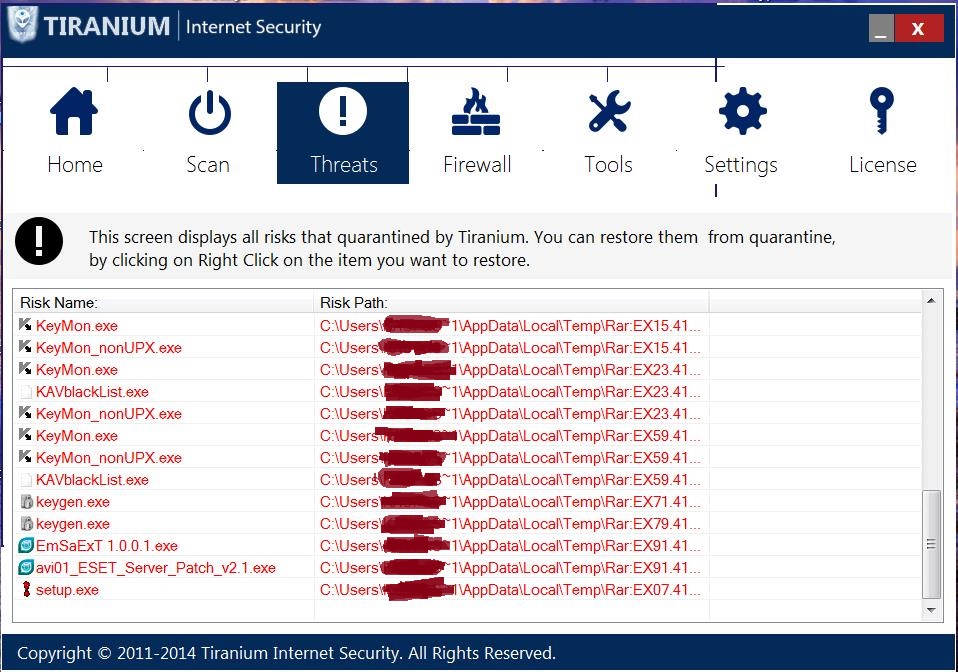Minimize the Tiranium window
This screenshot has width=958, height=672.
click(x=881, y=28)
